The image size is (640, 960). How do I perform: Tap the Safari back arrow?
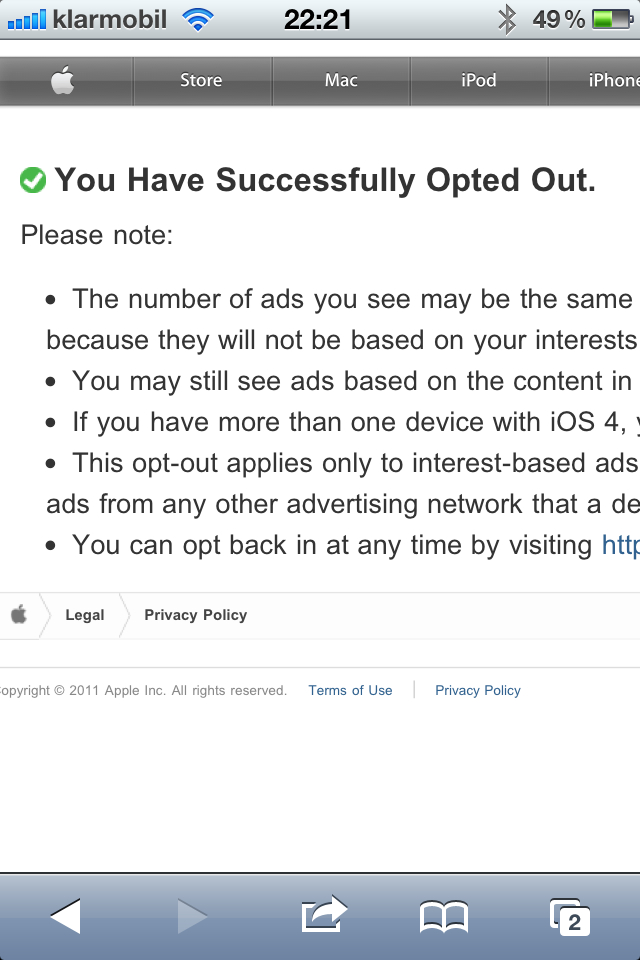point(66,916)
